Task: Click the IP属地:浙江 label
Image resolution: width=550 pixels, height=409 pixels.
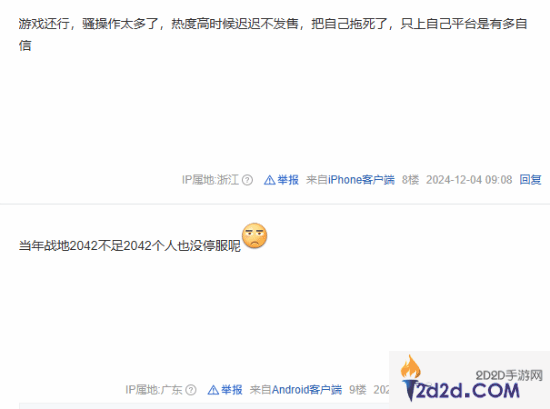Action: point(210,180)
